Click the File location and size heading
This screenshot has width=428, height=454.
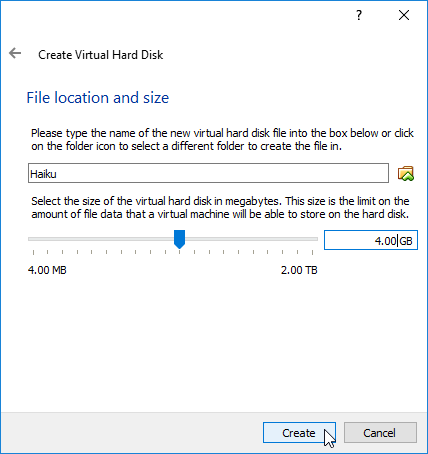coord(98,98)
